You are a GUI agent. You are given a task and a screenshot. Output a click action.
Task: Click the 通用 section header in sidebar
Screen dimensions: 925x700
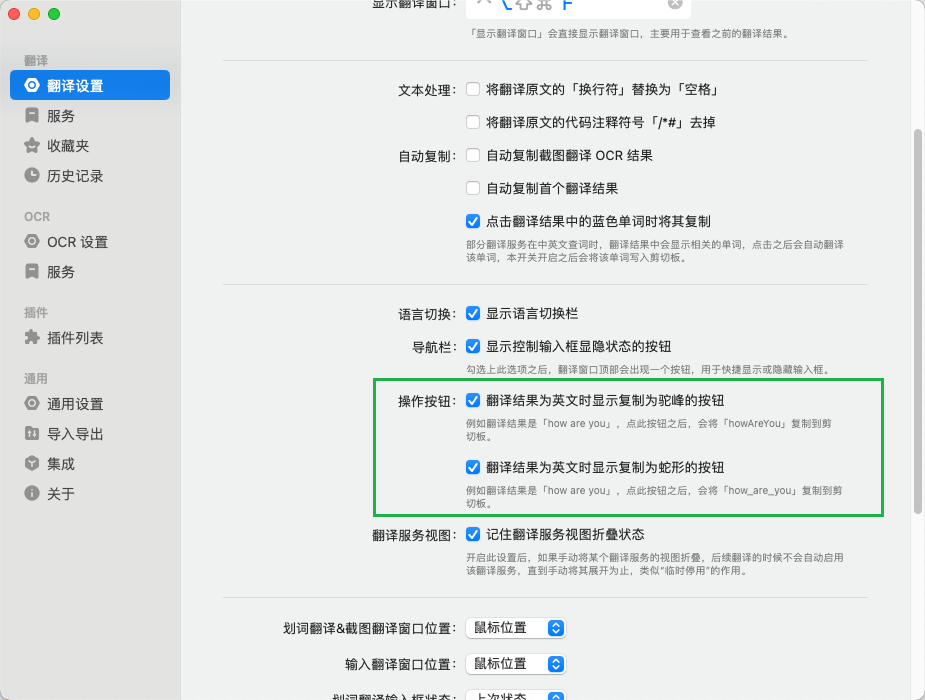pyautogui.click(x=36, y=379)
